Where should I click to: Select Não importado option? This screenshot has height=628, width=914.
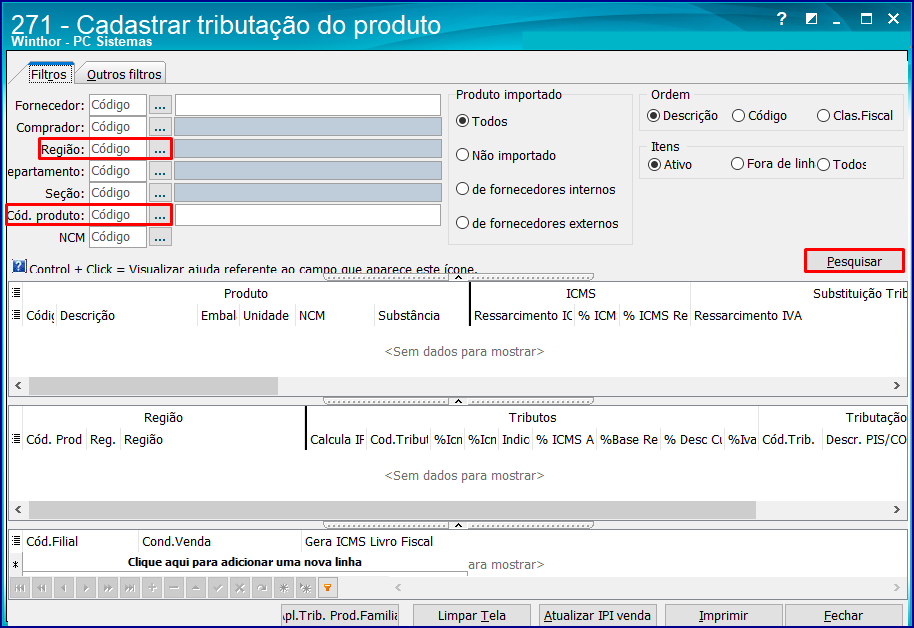pyautogui.click(x=506, y=155)
